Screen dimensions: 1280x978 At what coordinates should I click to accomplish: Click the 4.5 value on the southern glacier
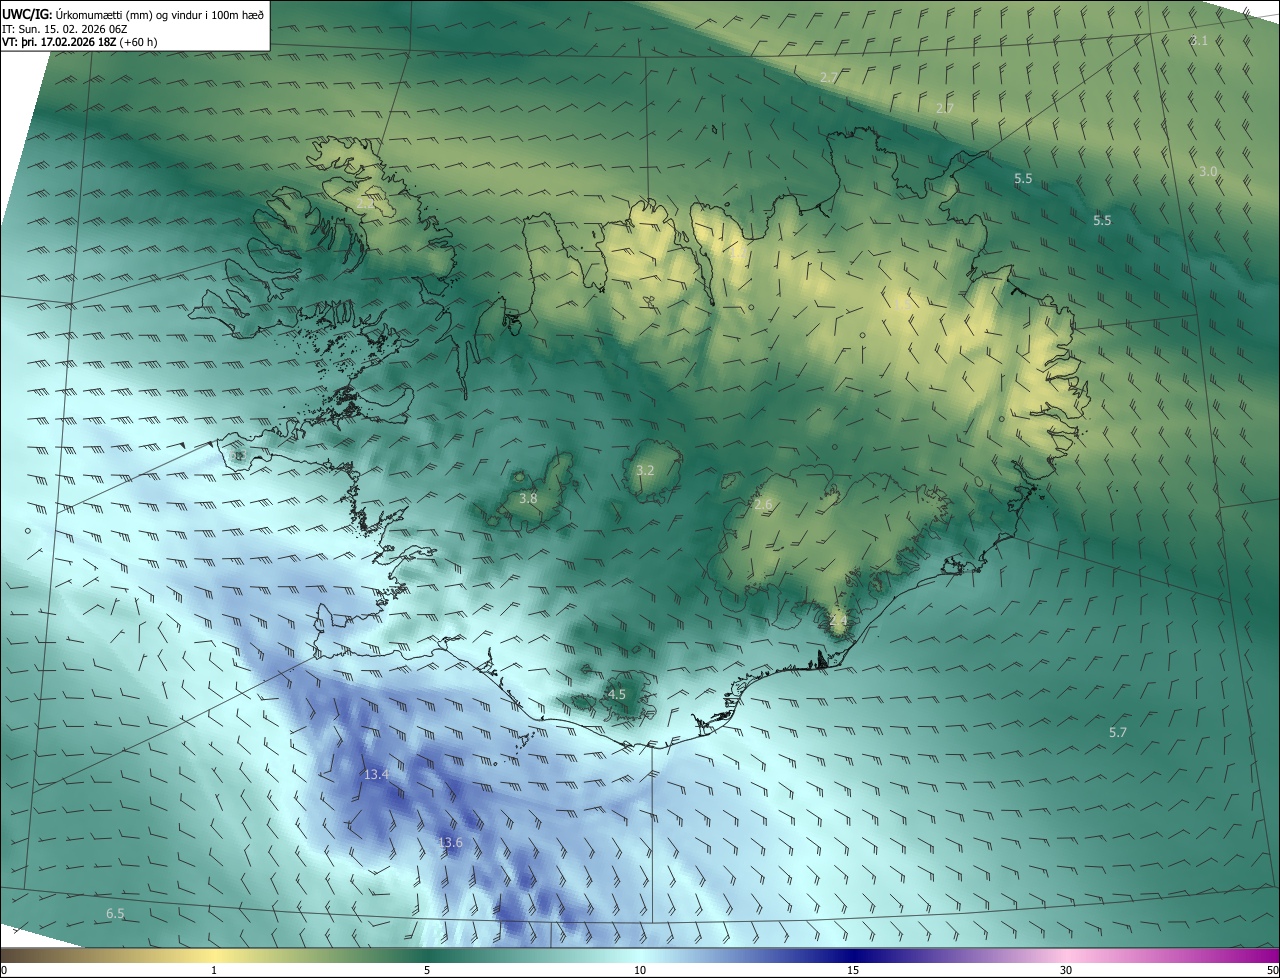click(617, 694)
